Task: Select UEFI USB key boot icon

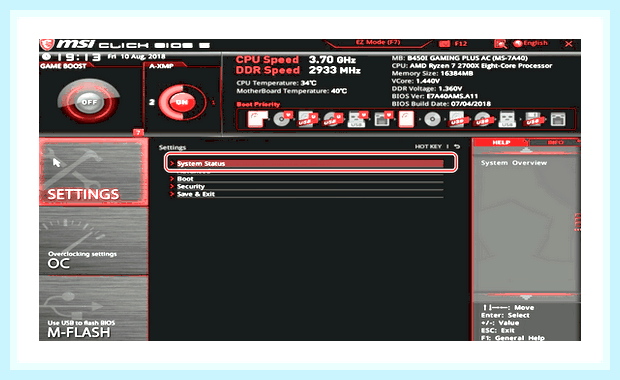Action: 357,119
